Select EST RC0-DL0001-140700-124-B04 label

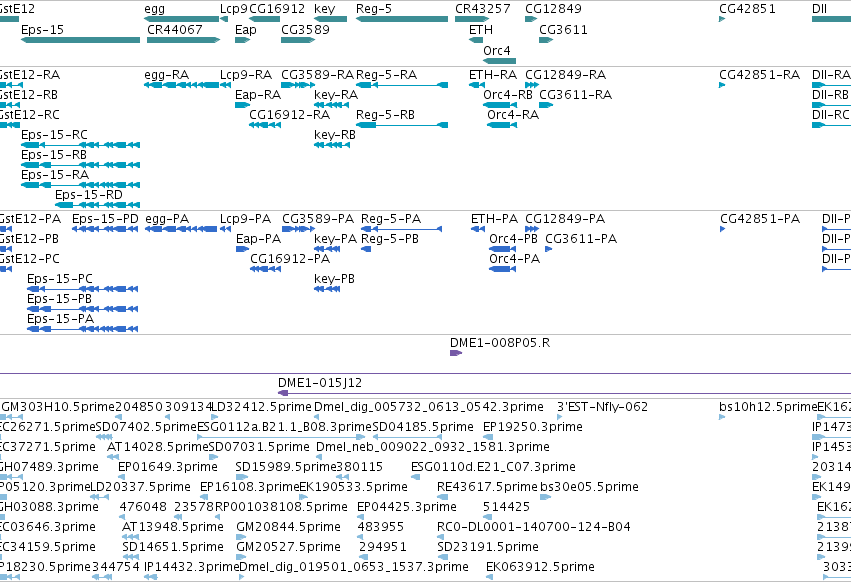(x=534, y=527)
